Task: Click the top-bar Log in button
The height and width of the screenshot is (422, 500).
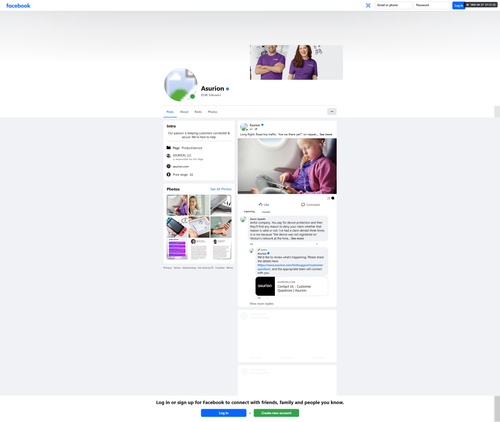Action: (458, 5)
